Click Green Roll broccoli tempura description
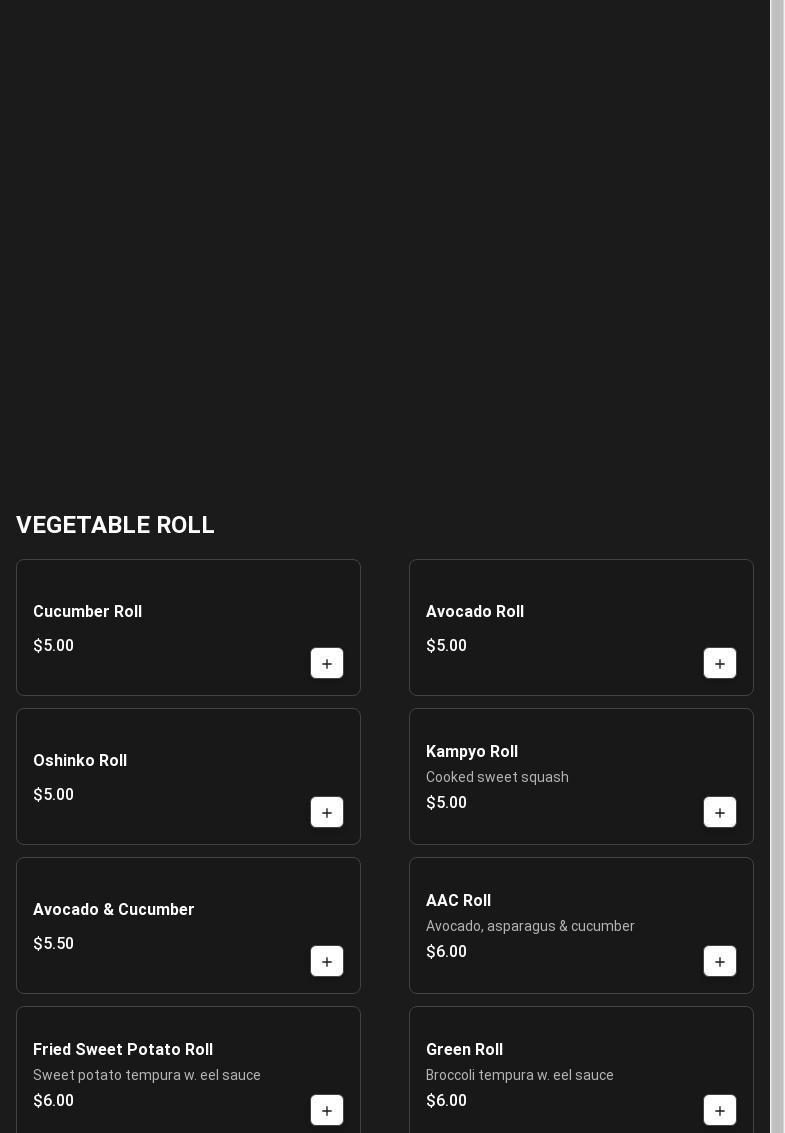This screenshot has height=1133, width=785. tap(520, 1075)
